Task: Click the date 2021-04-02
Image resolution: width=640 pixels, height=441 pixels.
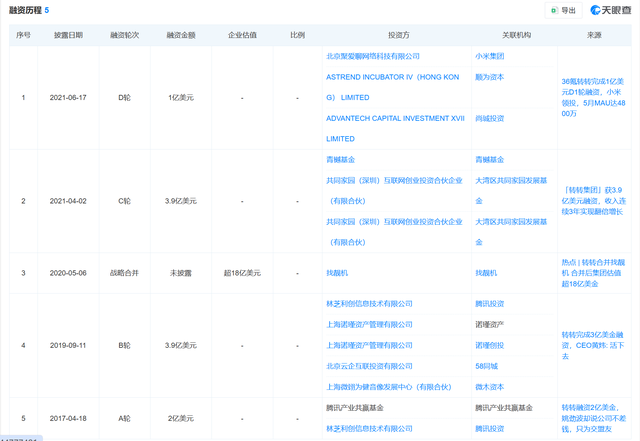Action: point(68,201)
